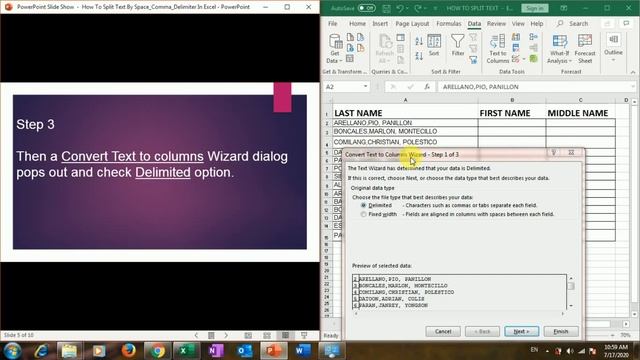Click Text to Columns ribbon button

[x=498, y=49]
